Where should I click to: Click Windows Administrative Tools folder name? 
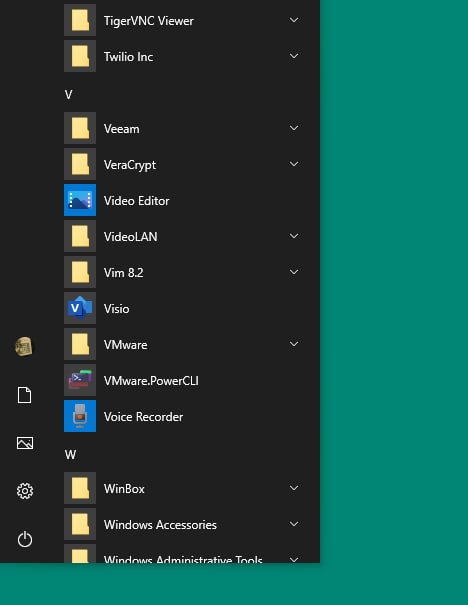click(183, 559)
